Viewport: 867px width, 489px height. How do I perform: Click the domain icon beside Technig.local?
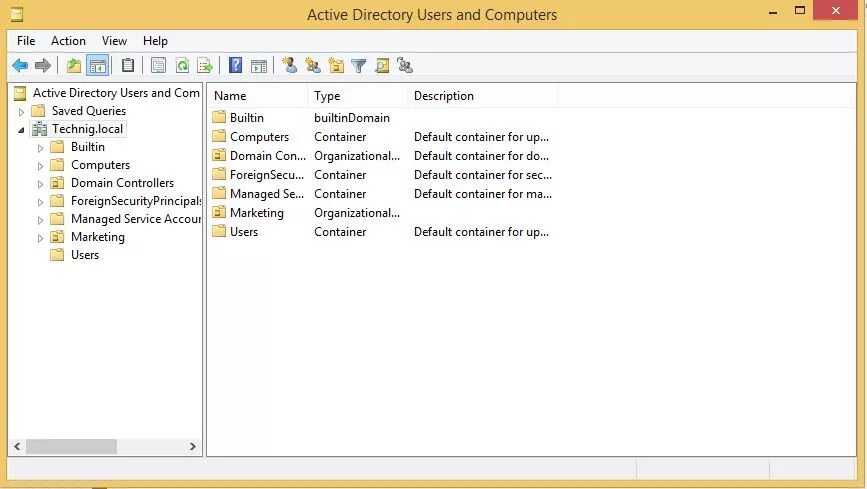pyautogui.click(x=39, y=129)
